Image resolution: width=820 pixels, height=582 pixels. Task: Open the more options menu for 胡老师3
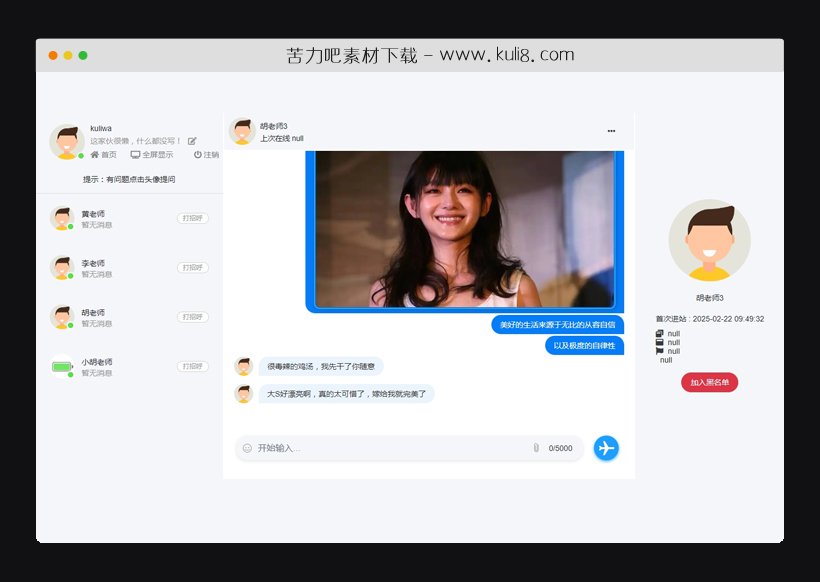pos(611,131)
